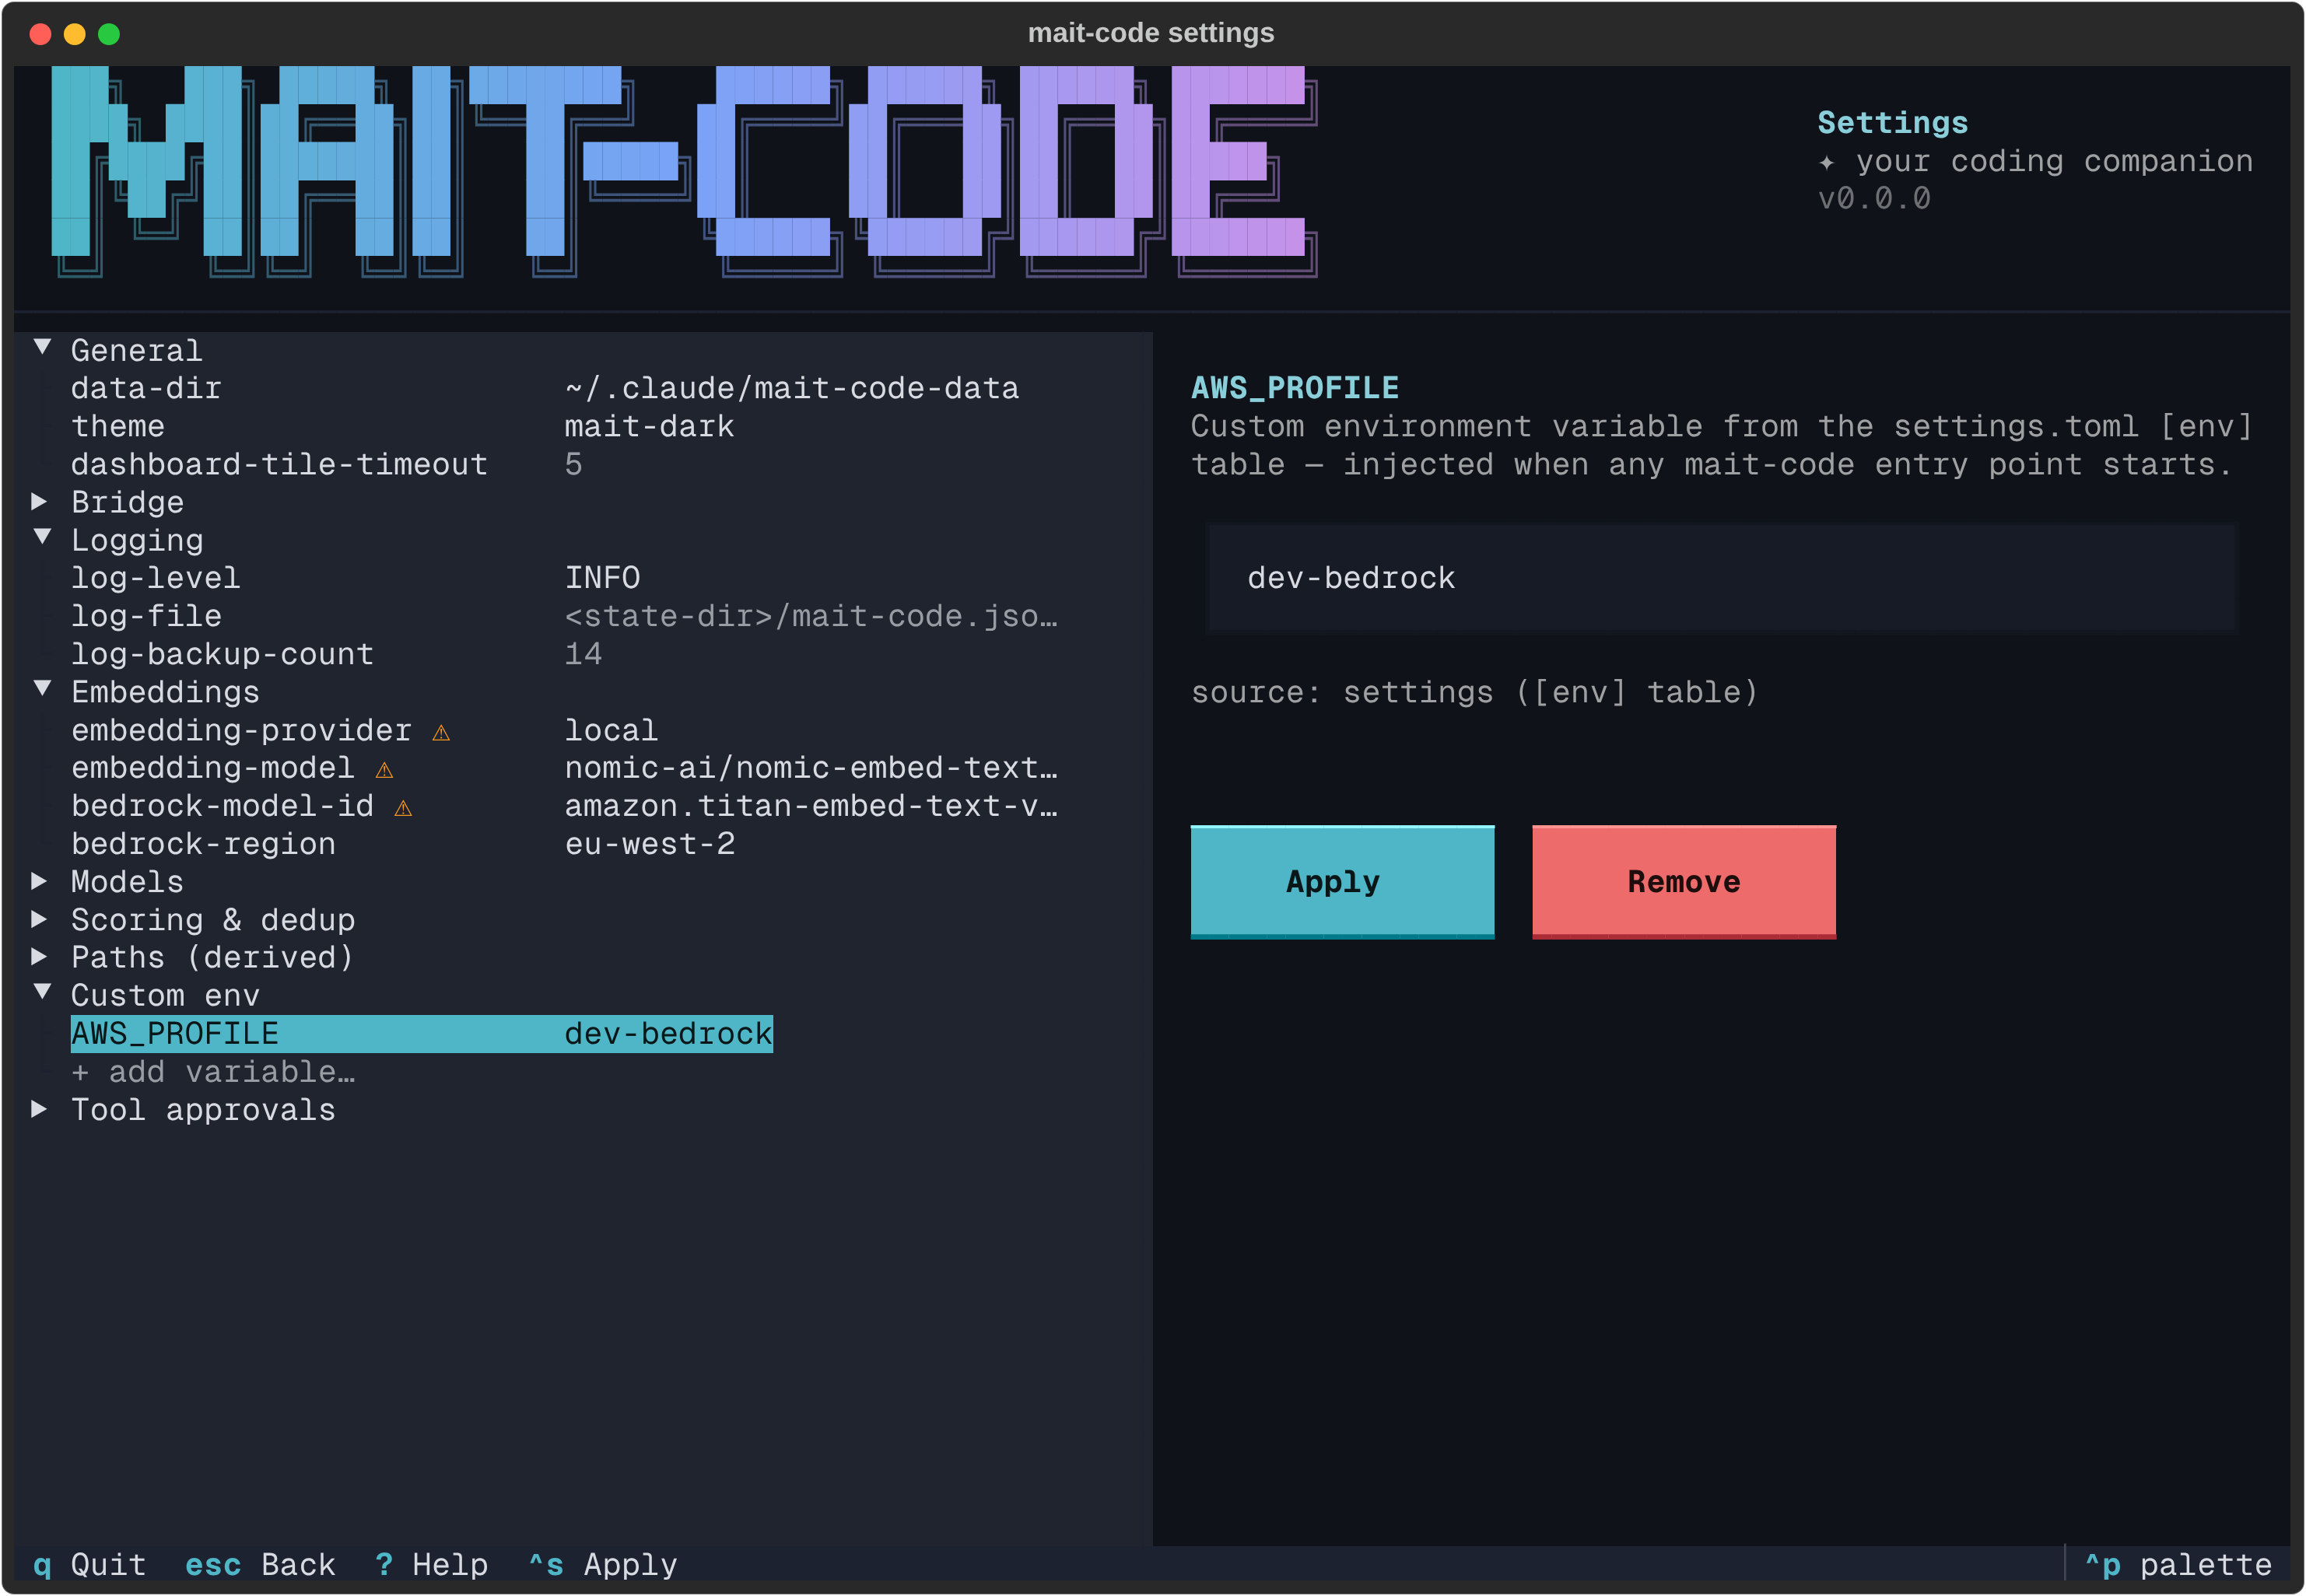This screenshot has width=2306, height=1596.
Task: Expand the Models section triangle
Action: pos(40,881)
